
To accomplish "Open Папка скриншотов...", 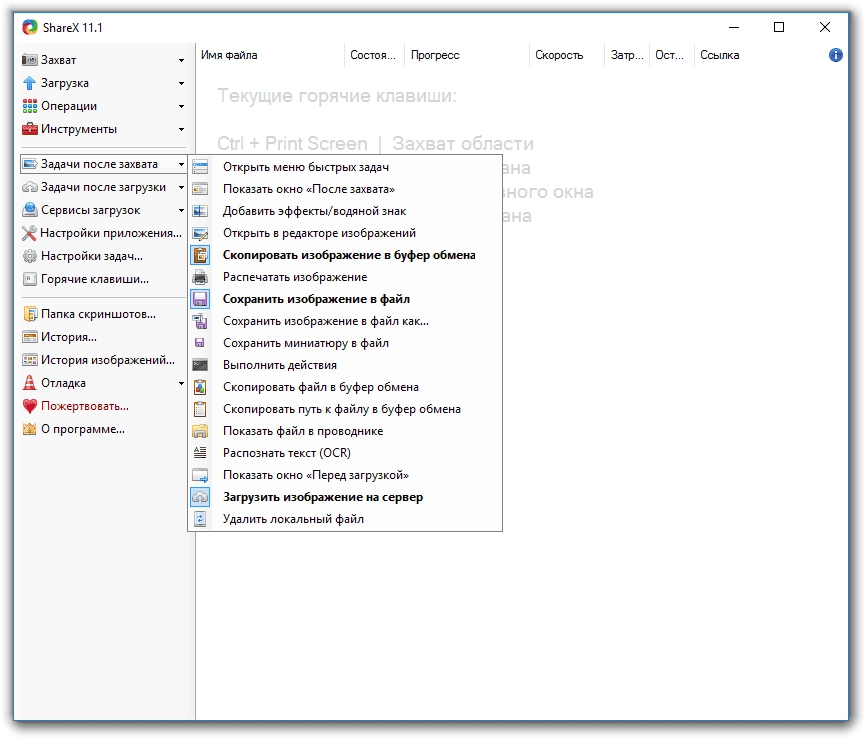I will coord(103,314).
